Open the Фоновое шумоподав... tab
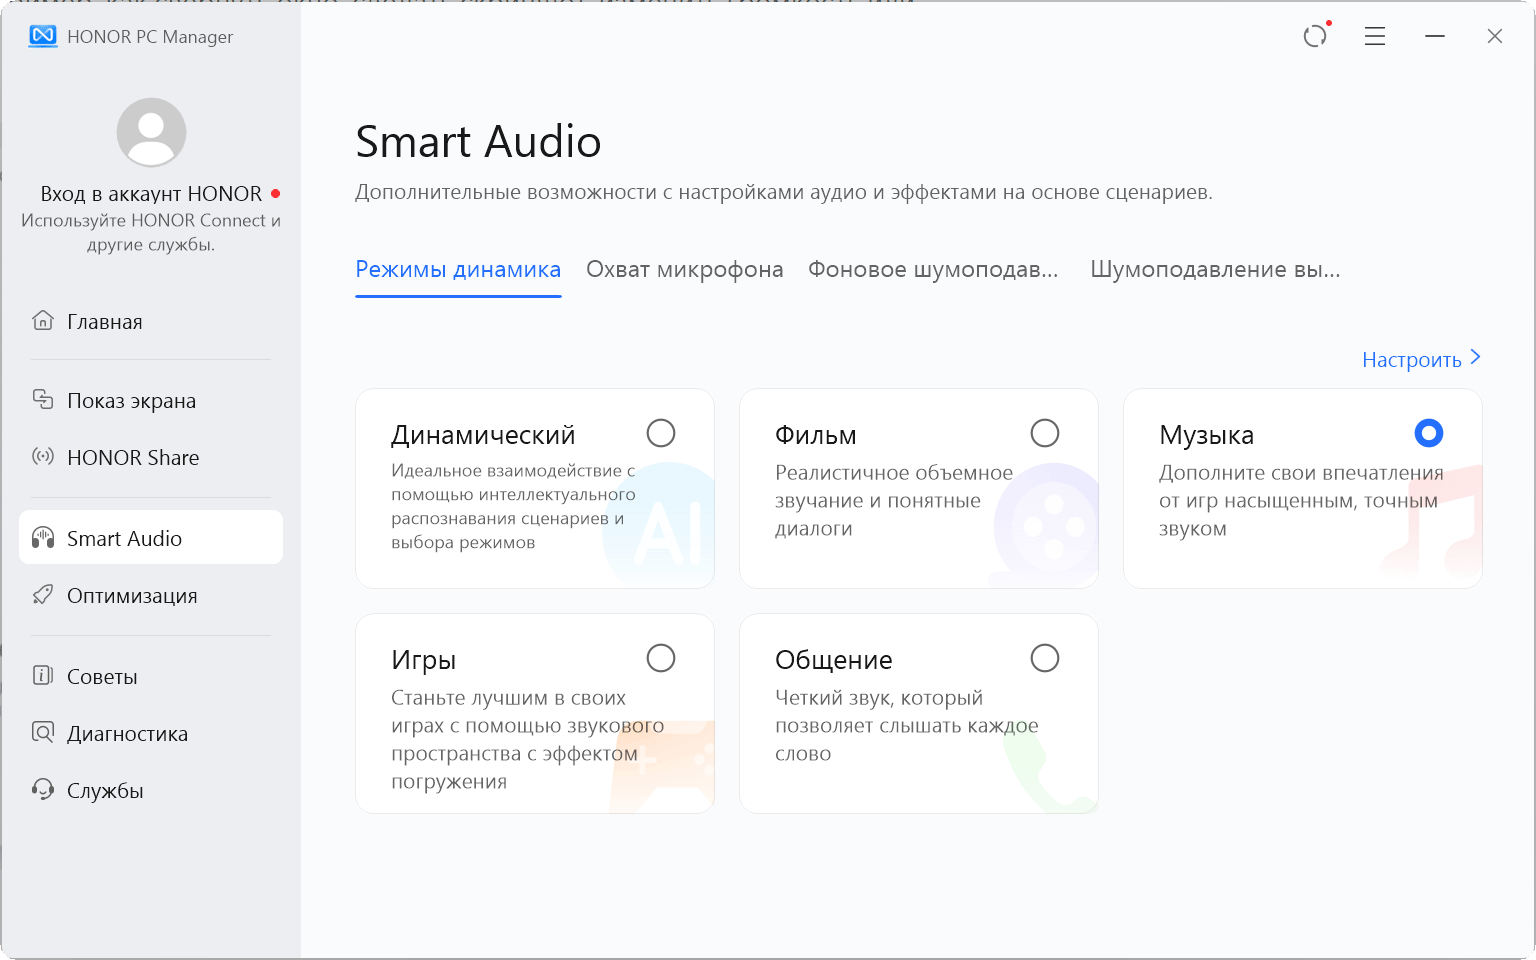The image size is (1536, 960). click(x=933, y=270)
